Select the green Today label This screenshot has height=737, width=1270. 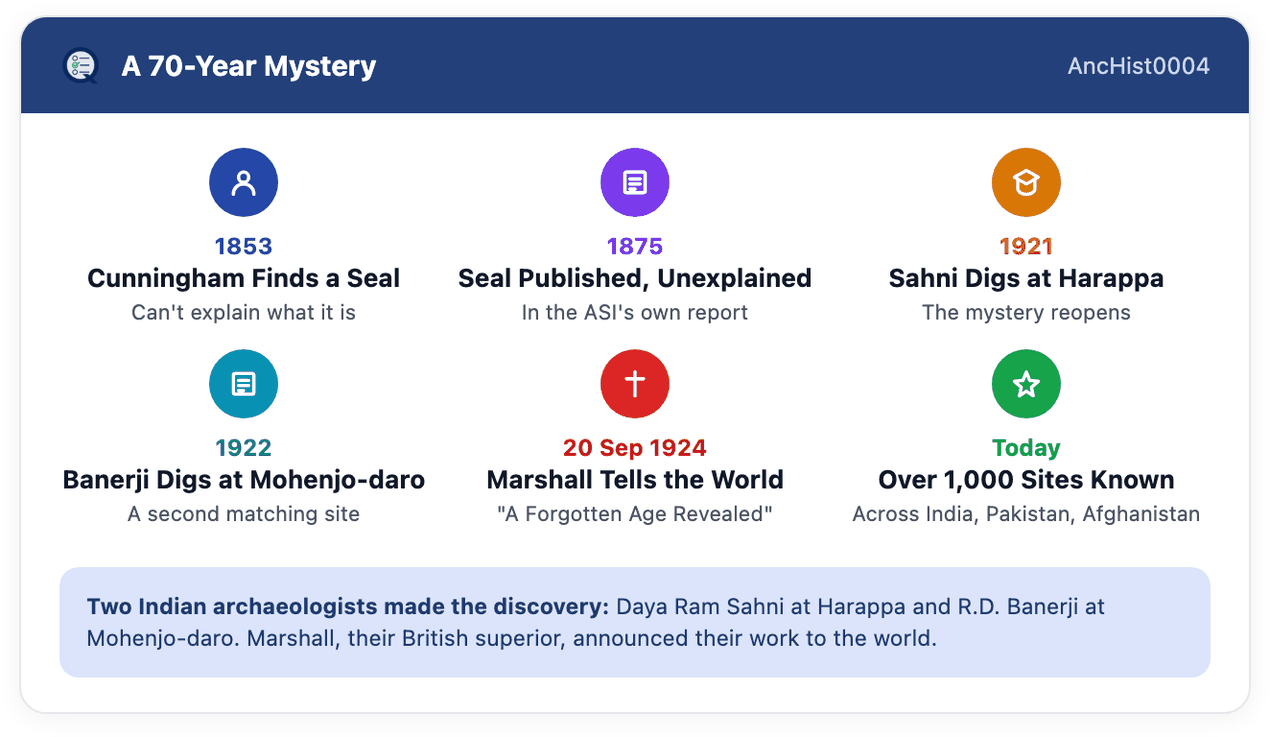click(x=1026, y=448)
